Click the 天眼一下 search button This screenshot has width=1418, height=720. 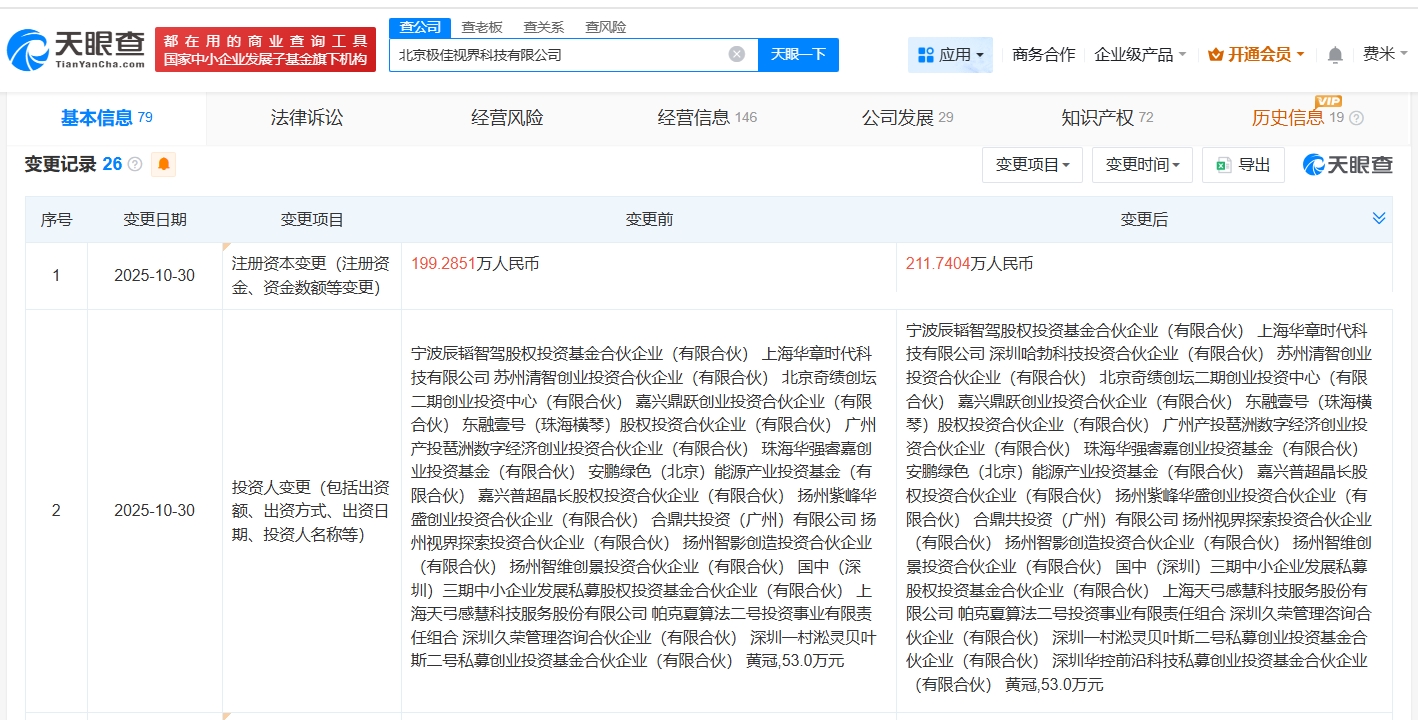(x=798, y=54)
